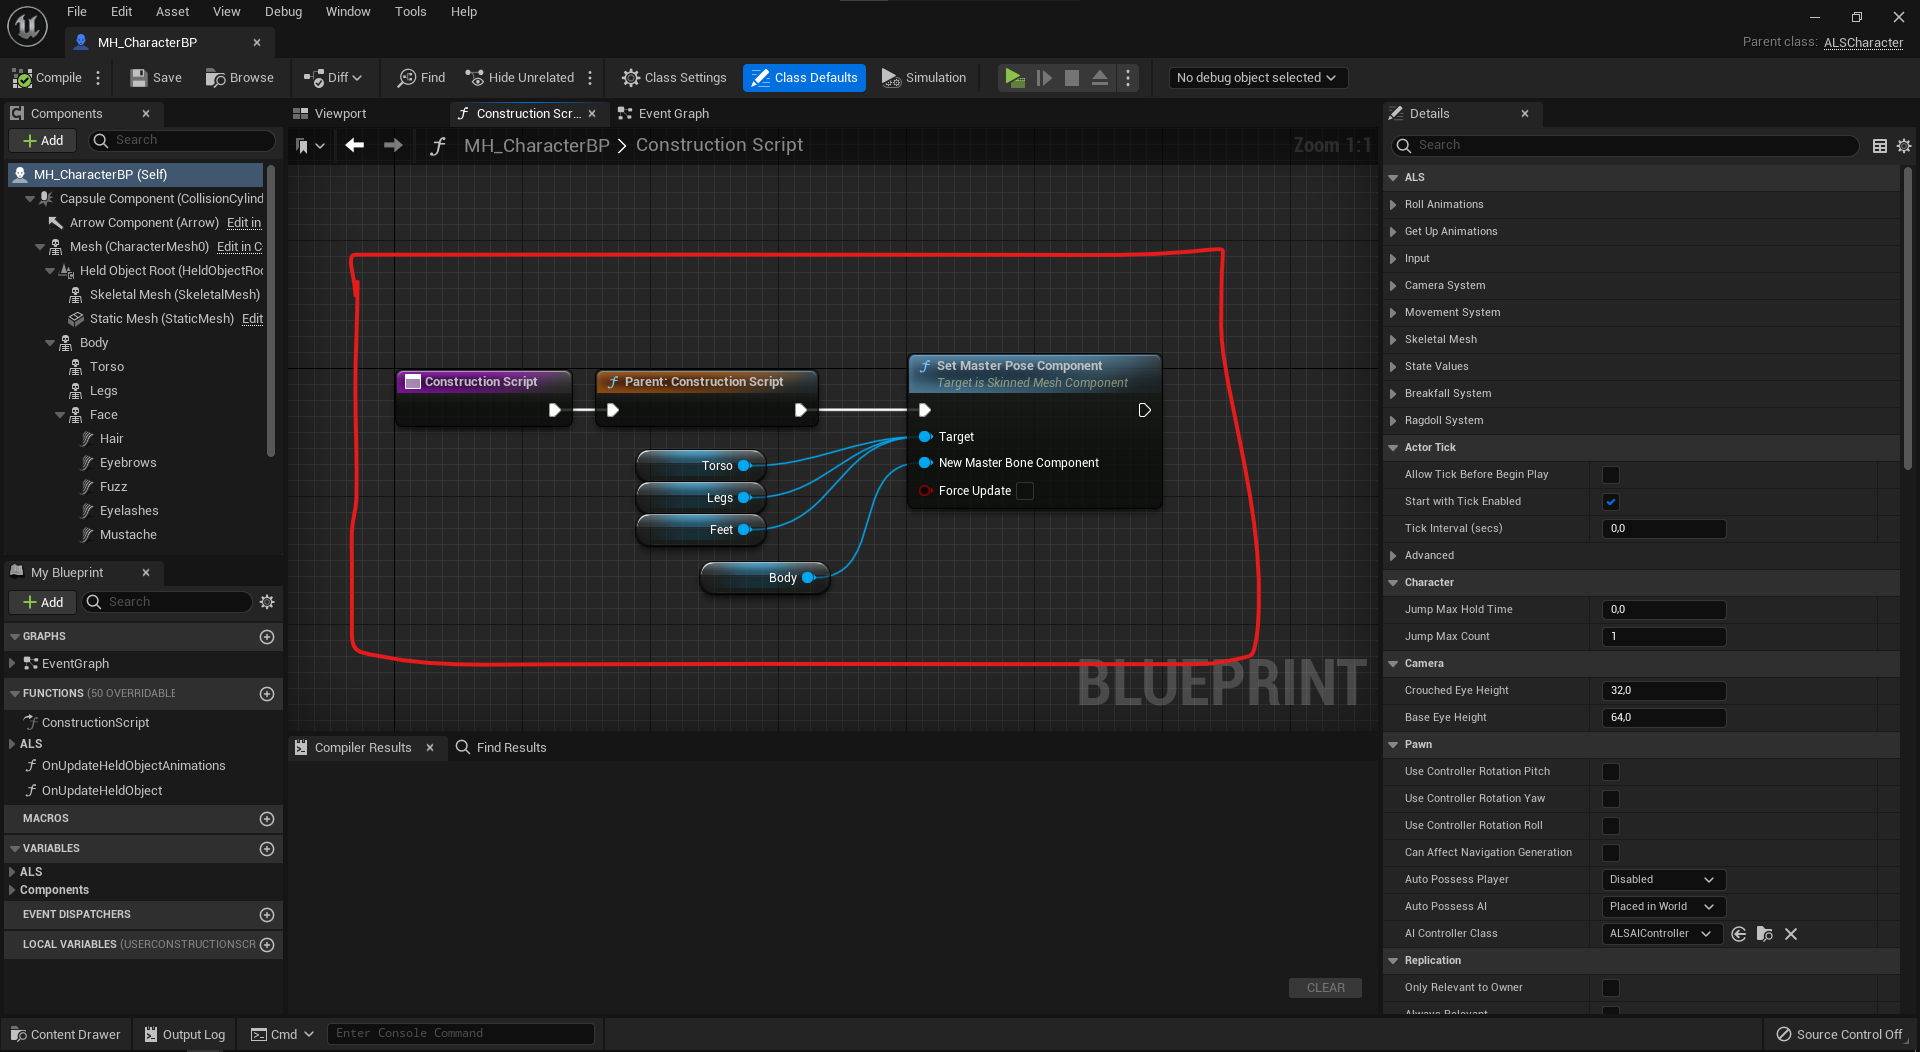Click the Compile toolbar icon
This screenshot has width=1920, height=1052.
click(x=22, y=78)
